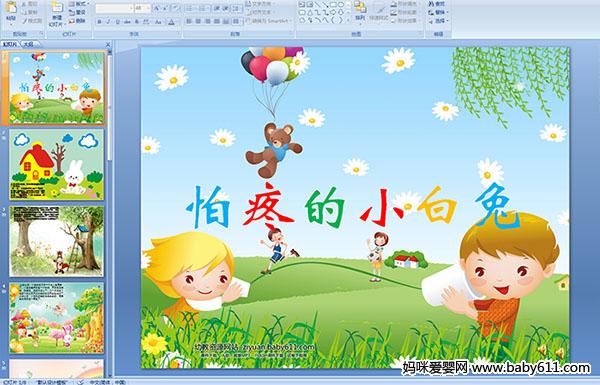Screen dimensions: 600x385
Task: Select the oval shape in shapes gallery
Action: [x=340, y=5]
